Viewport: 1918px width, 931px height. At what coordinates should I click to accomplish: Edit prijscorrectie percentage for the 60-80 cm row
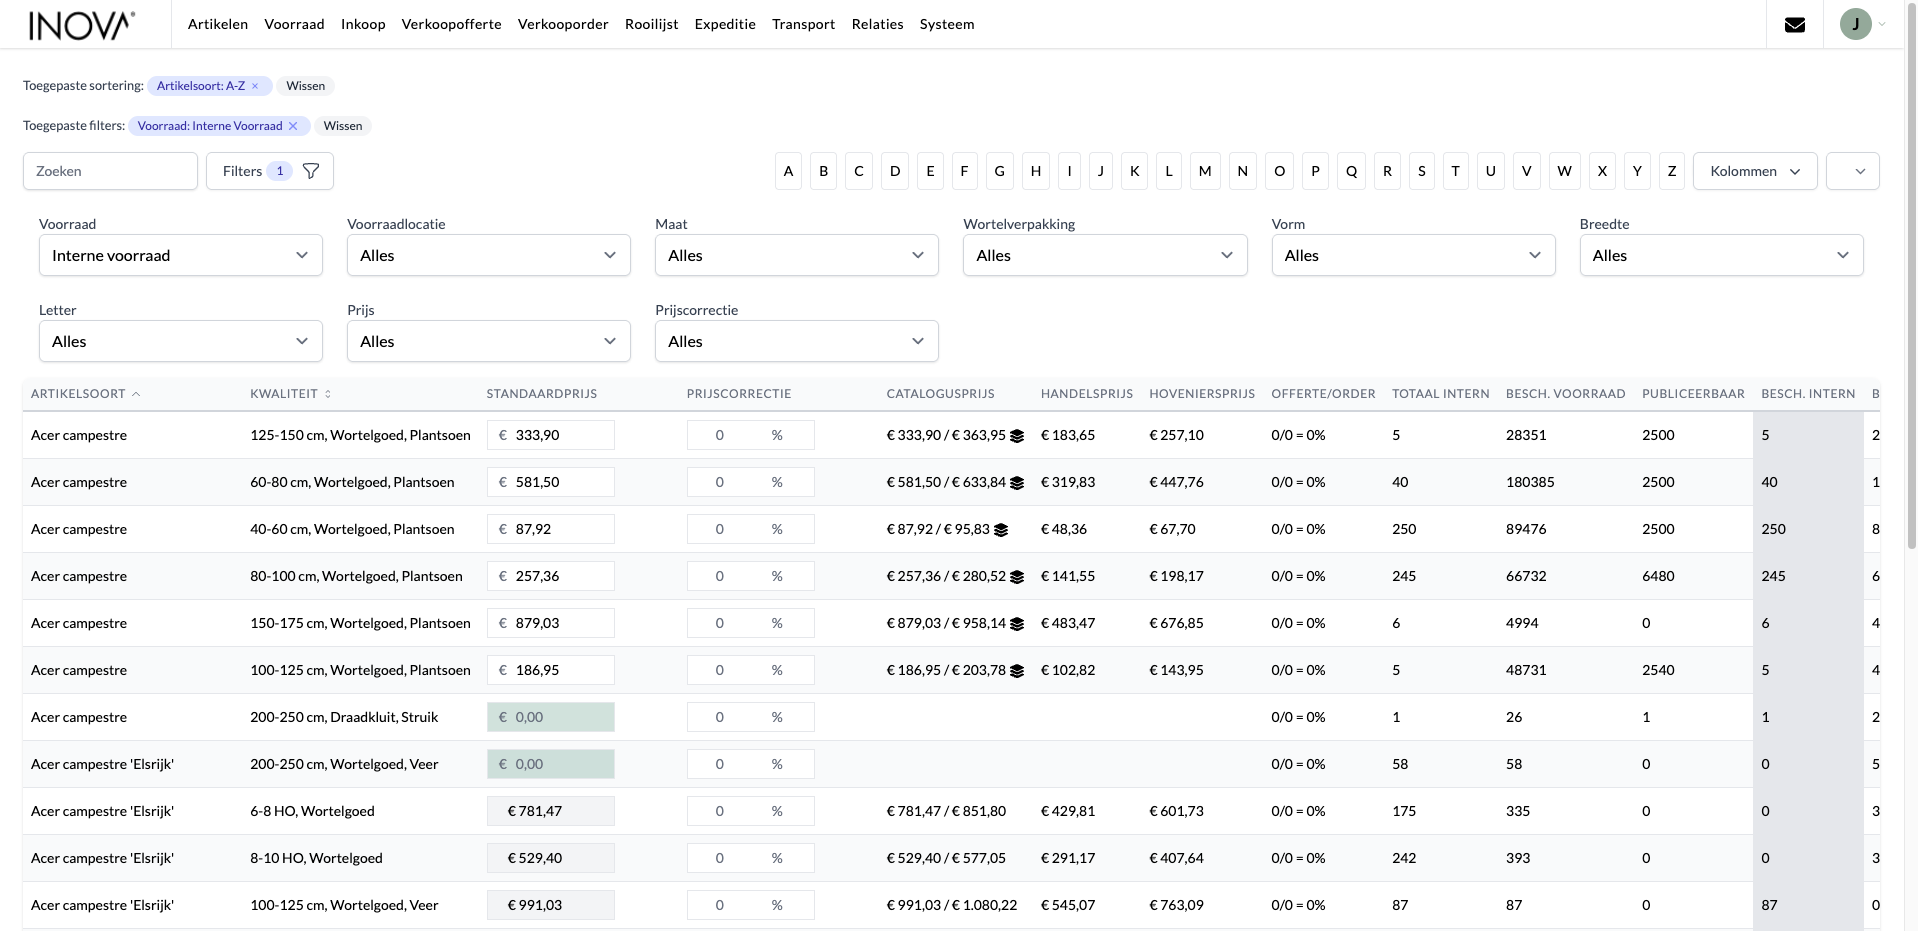751,482
